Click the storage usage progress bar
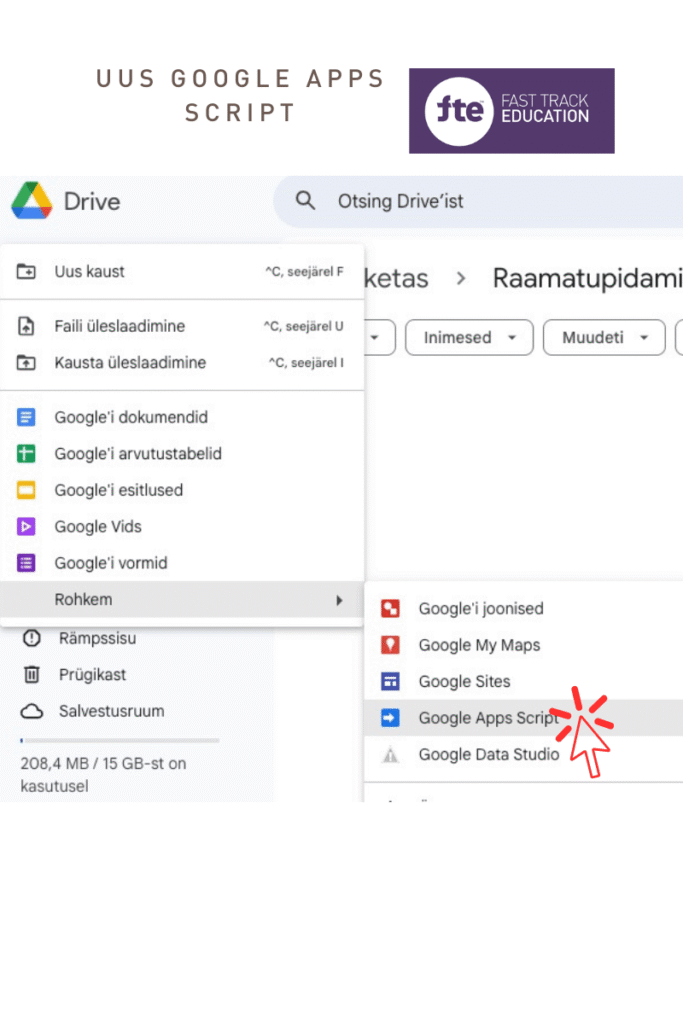The height and width of the screenshot is (1024, 683). 119,741
